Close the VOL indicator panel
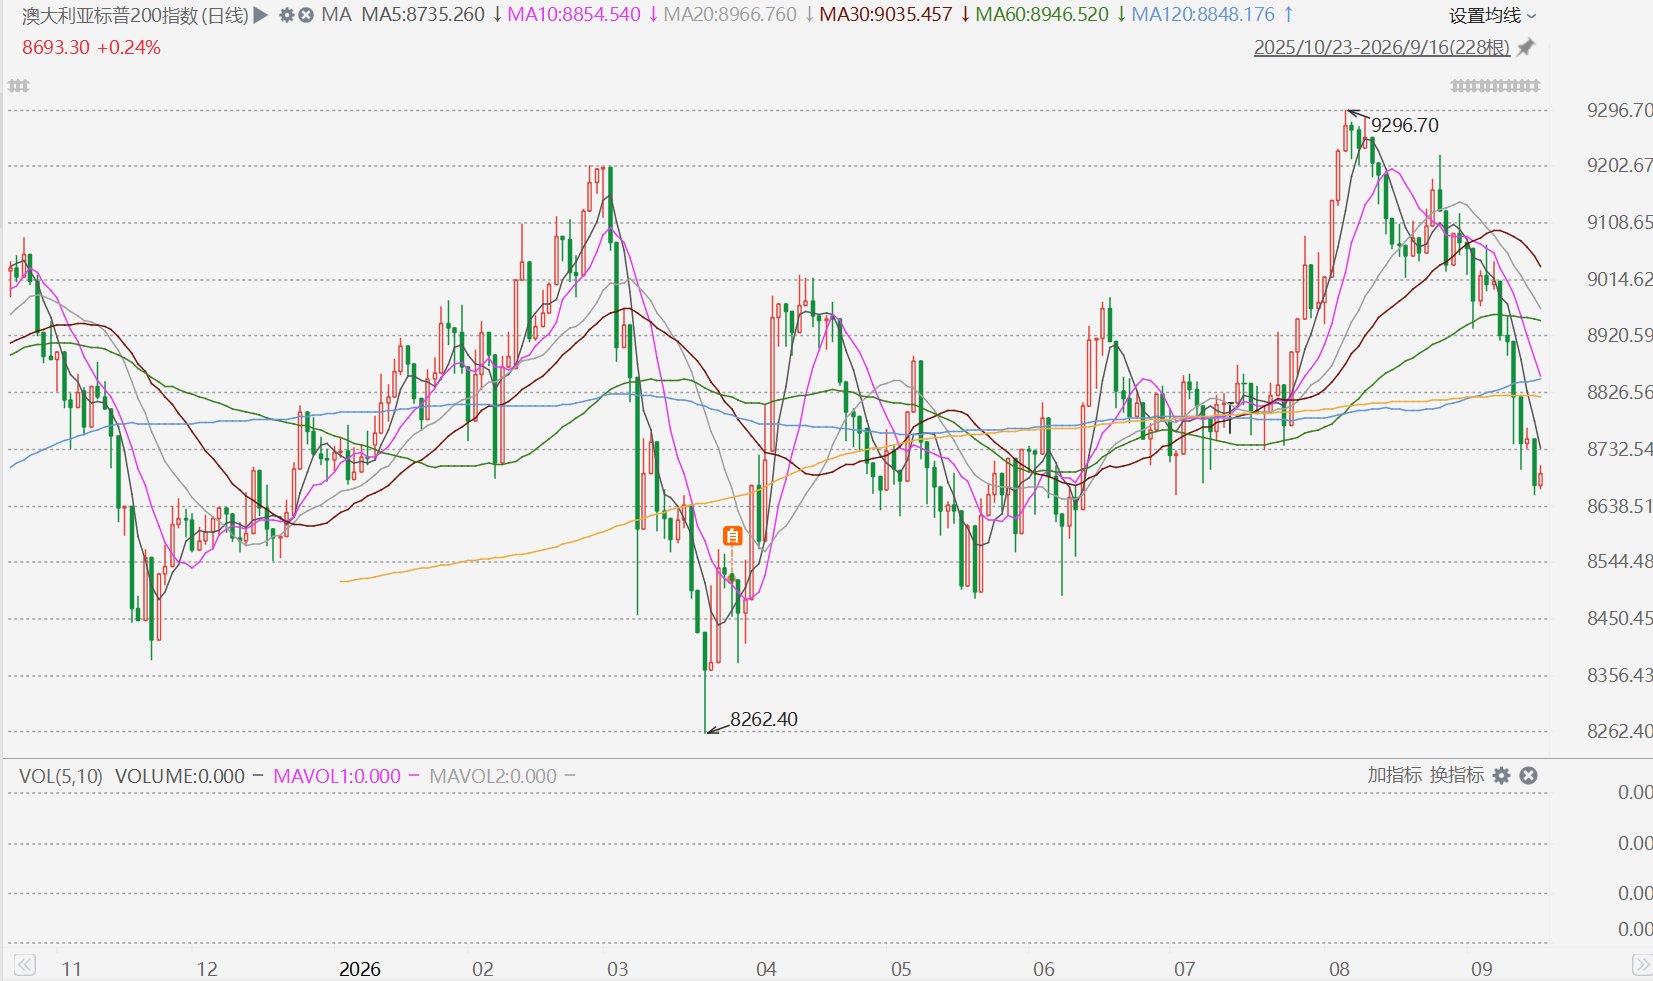 click(x=1528, y=775)
